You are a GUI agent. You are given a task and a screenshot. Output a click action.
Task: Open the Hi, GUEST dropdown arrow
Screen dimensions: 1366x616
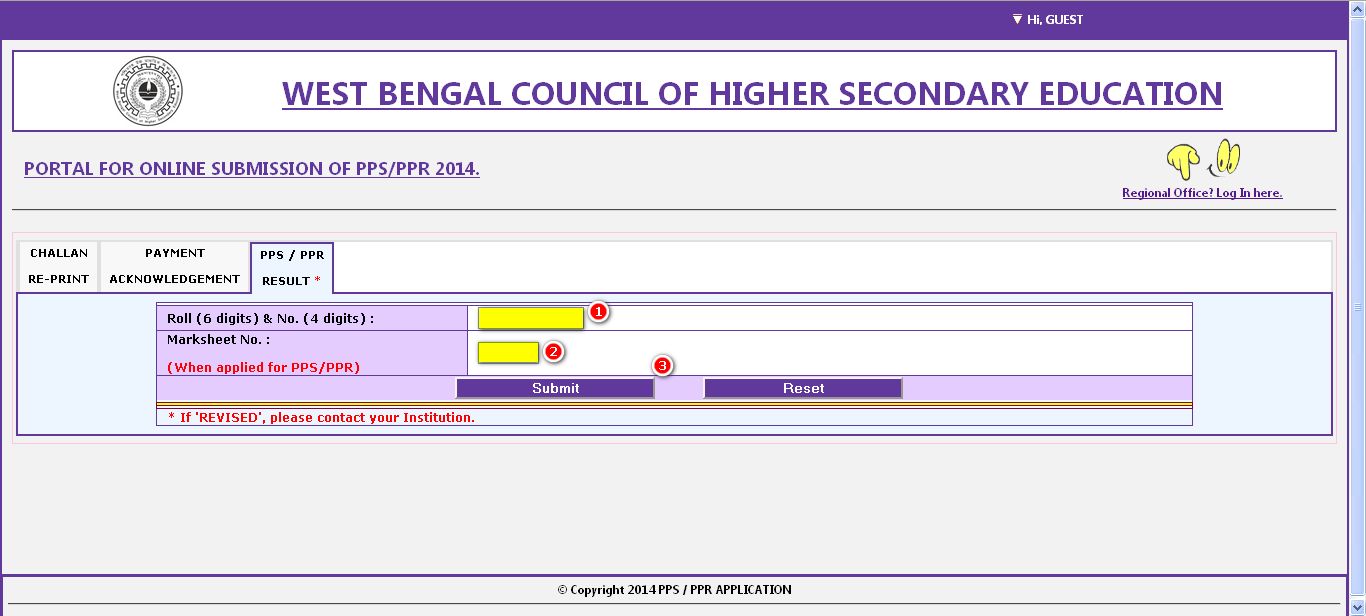[1017, 19]
